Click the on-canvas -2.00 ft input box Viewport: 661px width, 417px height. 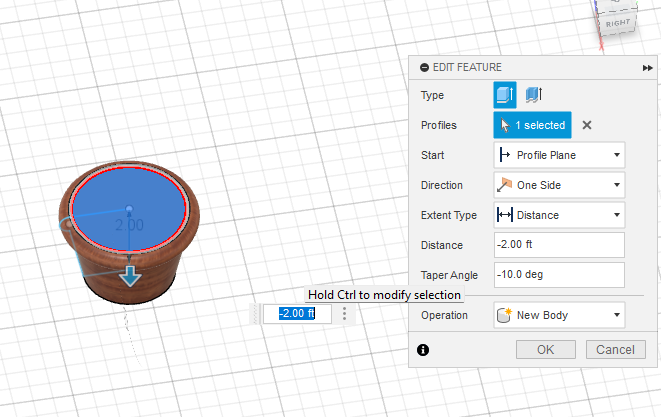click(297, 314)
